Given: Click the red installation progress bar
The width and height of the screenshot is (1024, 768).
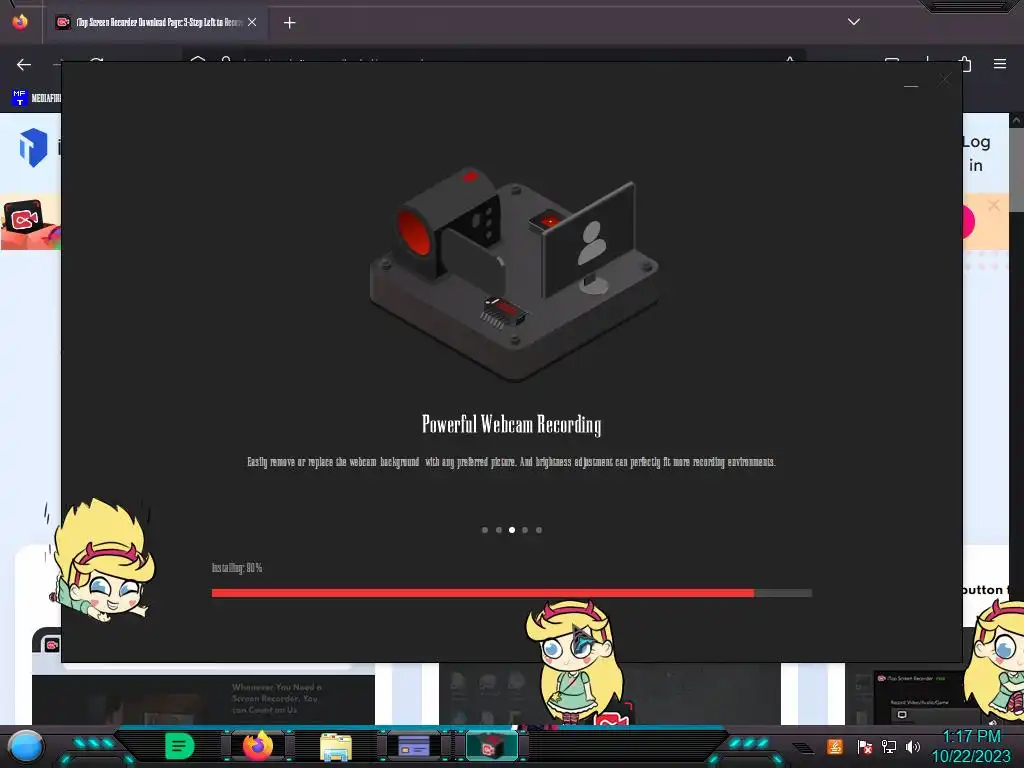Looking at the screenshot, I should (511, 593).
